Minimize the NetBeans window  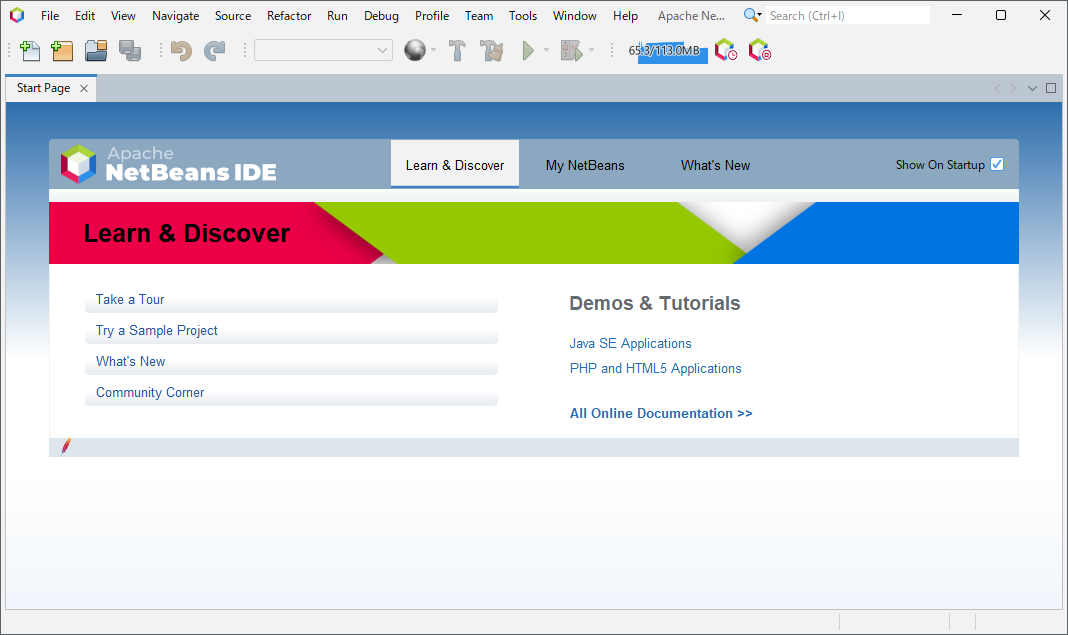pos(957,15)
